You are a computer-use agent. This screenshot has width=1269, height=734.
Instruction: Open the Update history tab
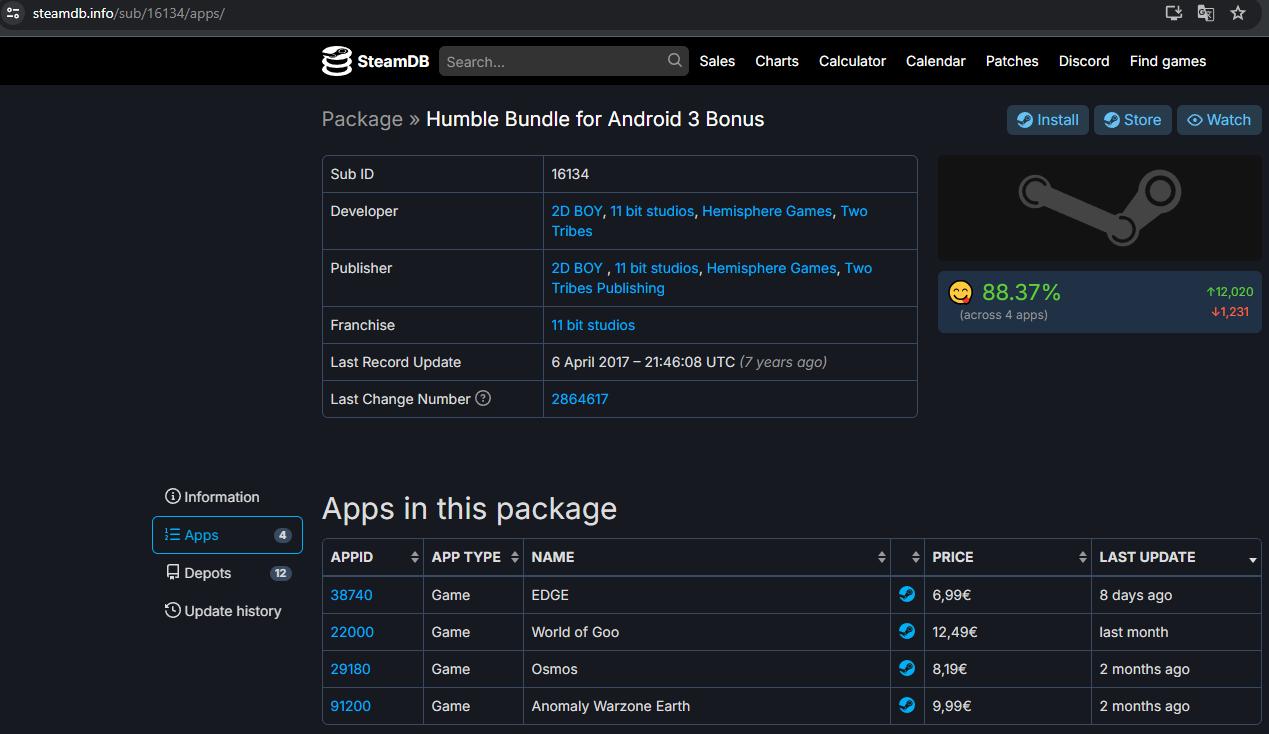232,611
